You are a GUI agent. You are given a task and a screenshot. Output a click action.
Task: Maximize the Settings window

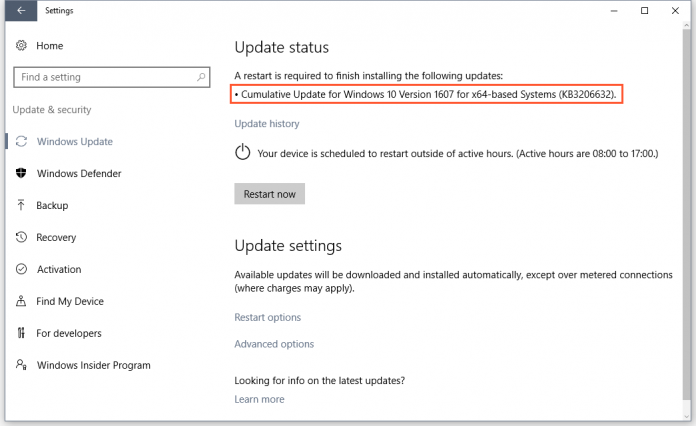[x=645, y=11]
